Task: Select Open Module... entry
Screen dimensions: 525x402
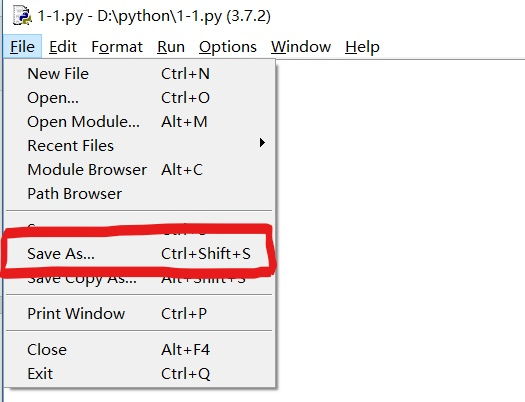Action: pos(140,122)
